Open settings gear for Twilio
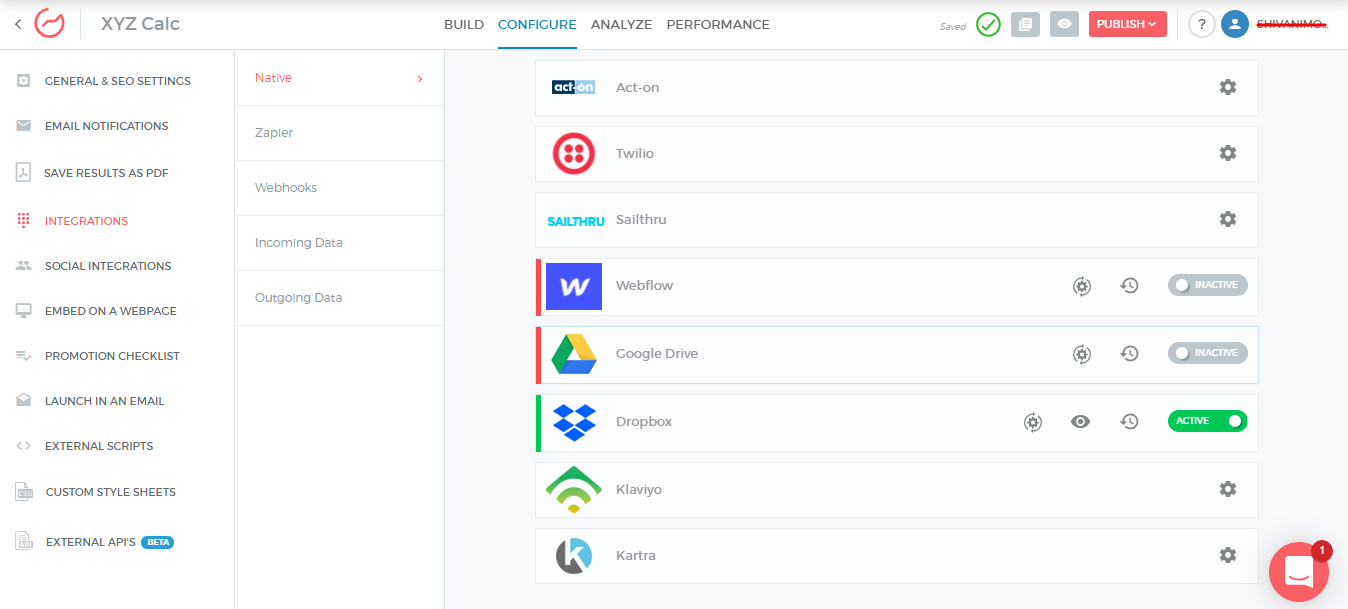1348x609 pixels. [1228, 153]
